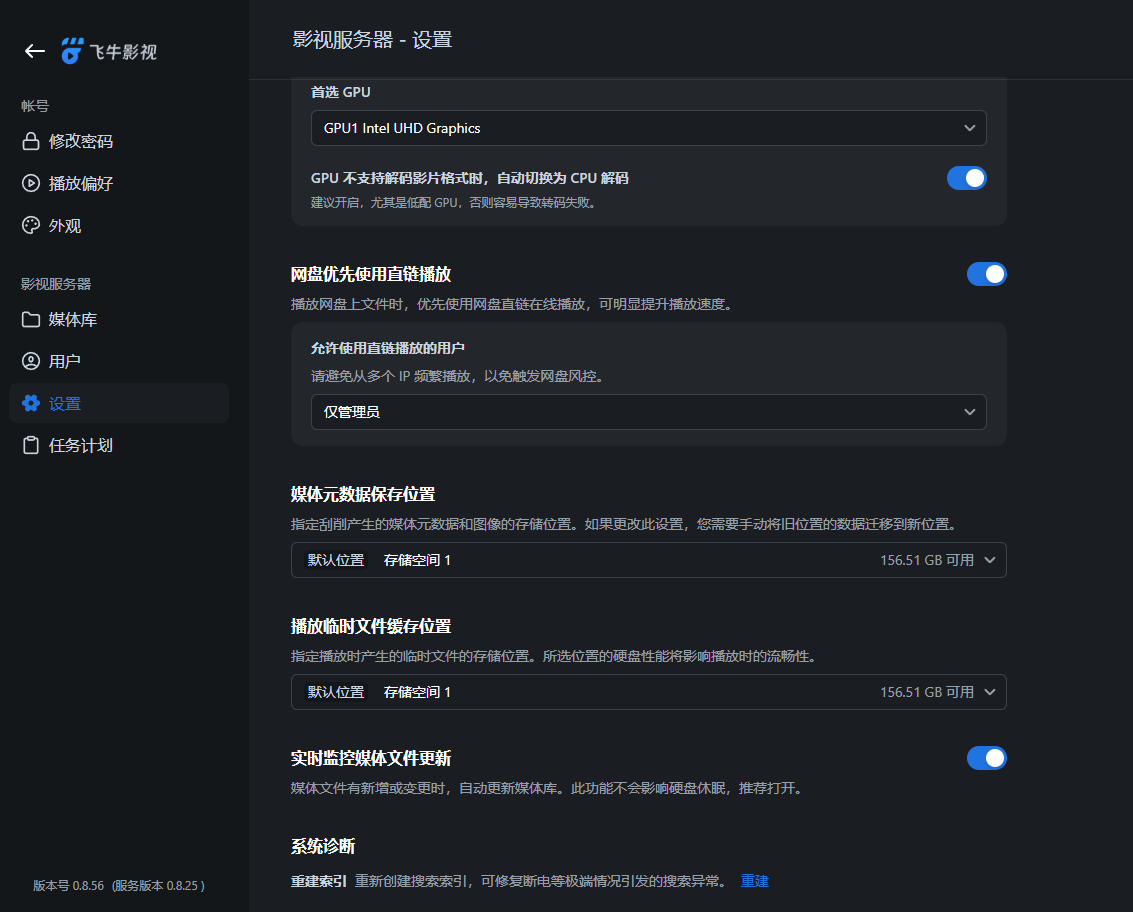1133x912 pixels.
Task: Disable 网盘优先使用直链播放 toggle
Action: coord(987,273)
